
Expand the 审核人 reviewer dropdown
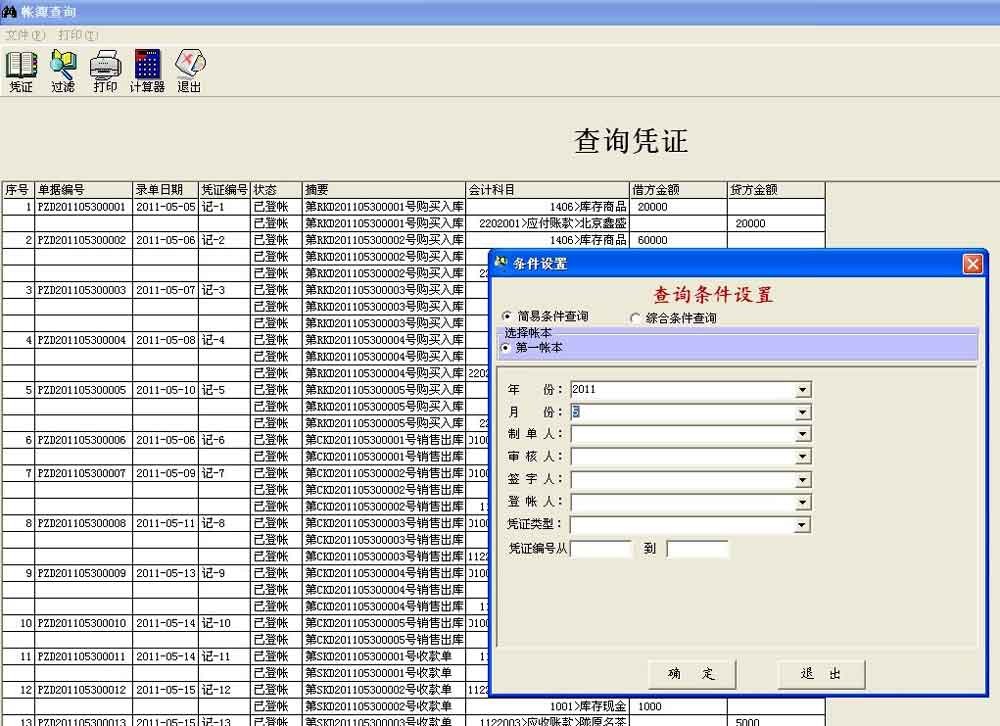tap(803, 456)
